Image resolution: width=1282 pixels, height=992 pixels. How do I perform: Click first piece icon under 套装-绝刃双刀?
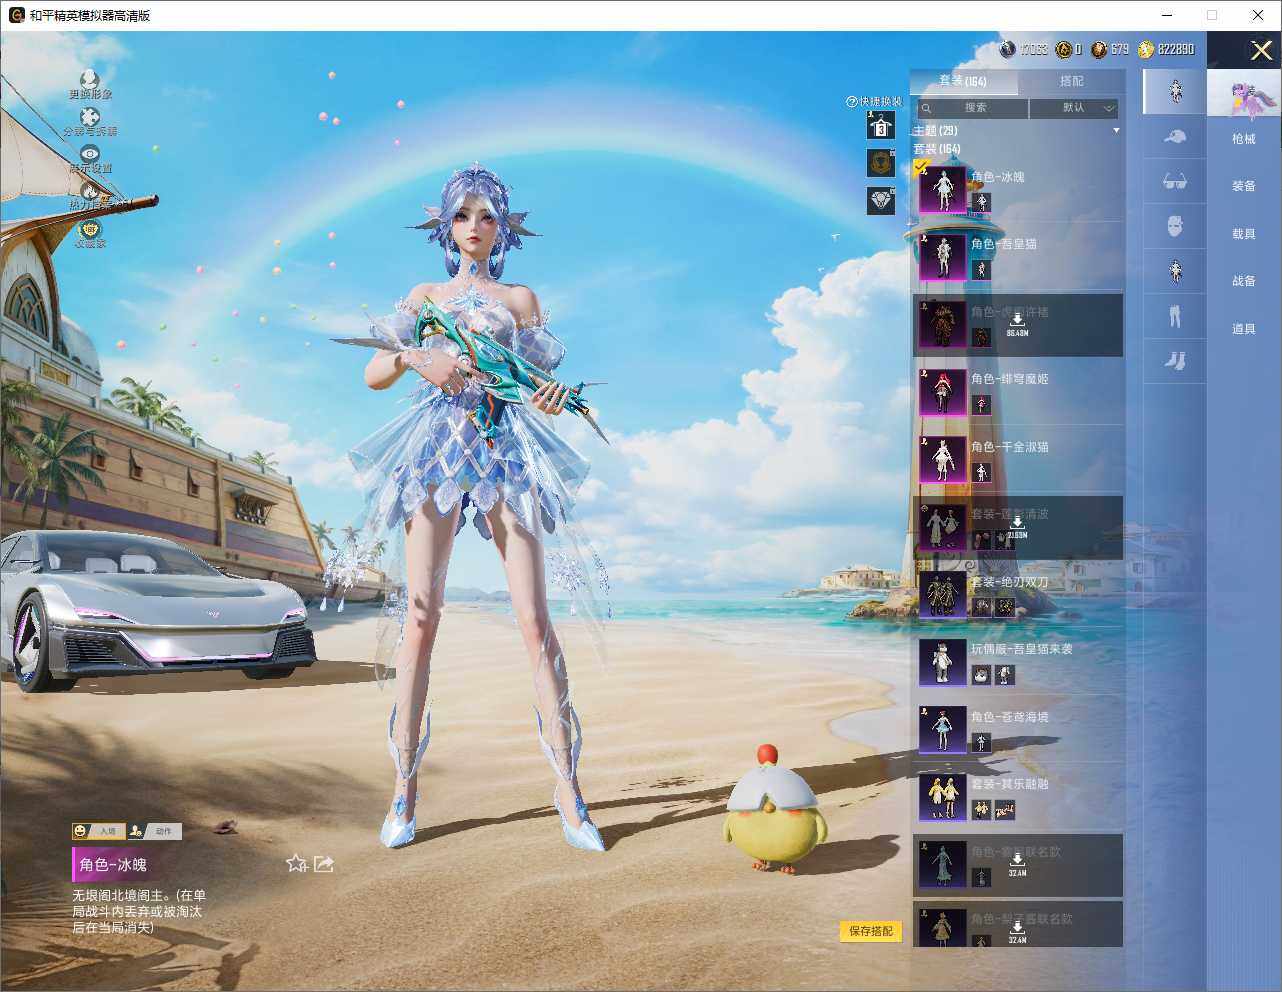[x=981, y=607]
